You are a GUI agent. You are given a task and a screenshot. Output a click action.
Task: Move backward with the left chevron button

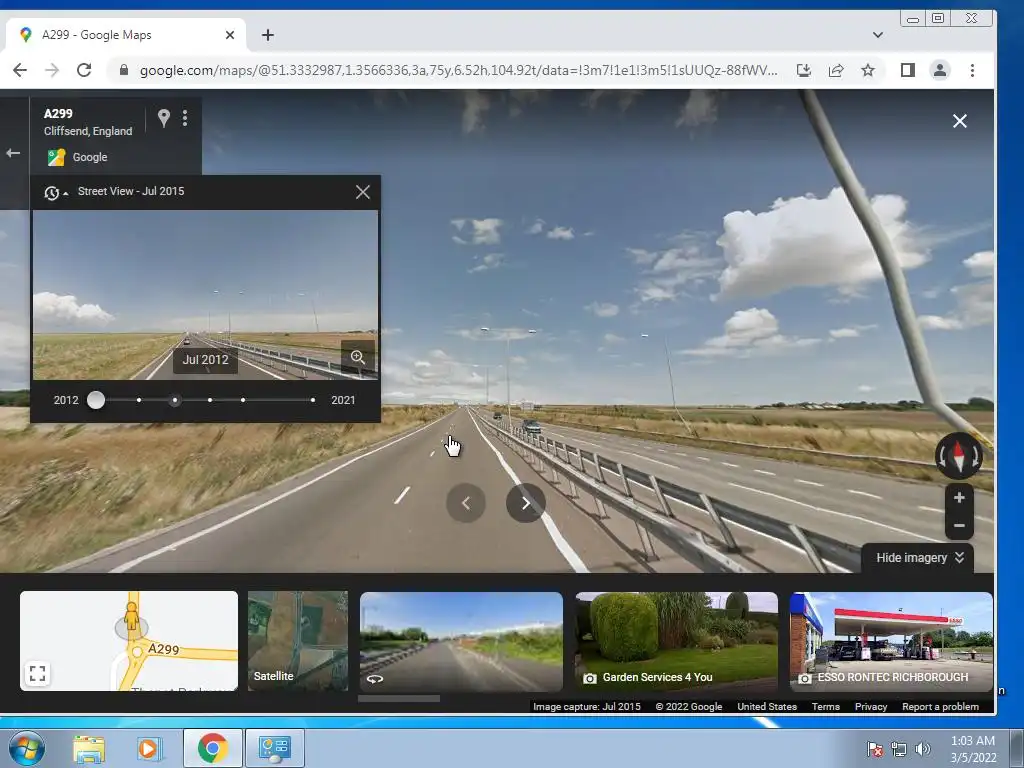click(466, 503)
